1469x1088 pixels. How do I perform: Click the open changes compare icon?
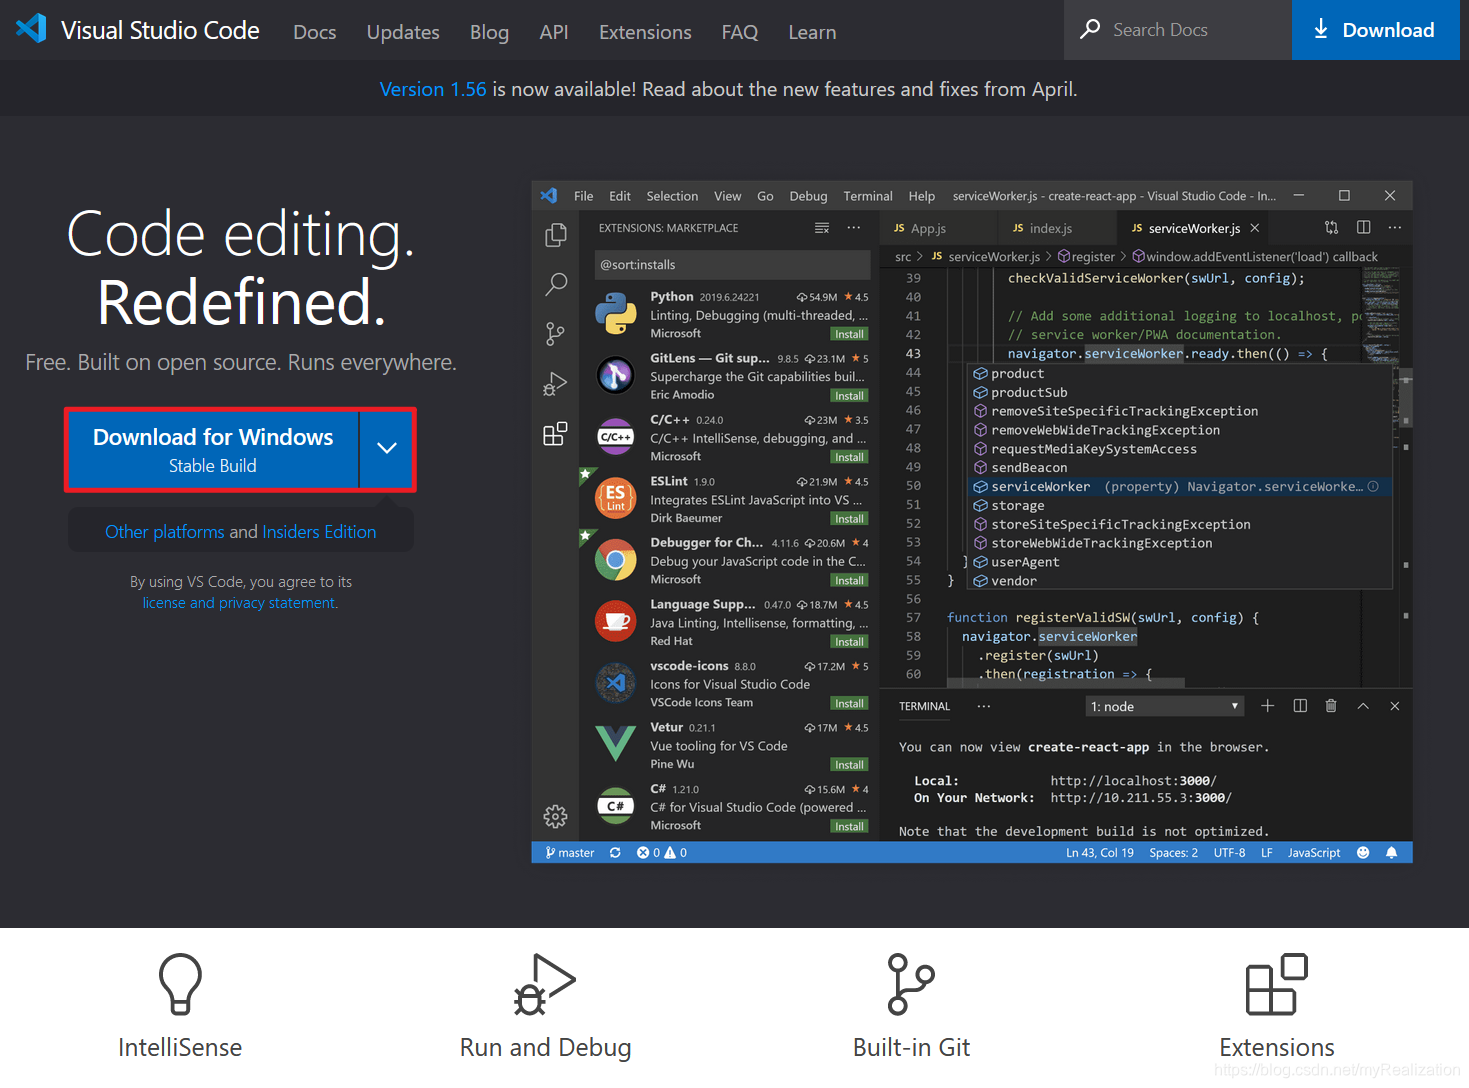pos(1331,228)
